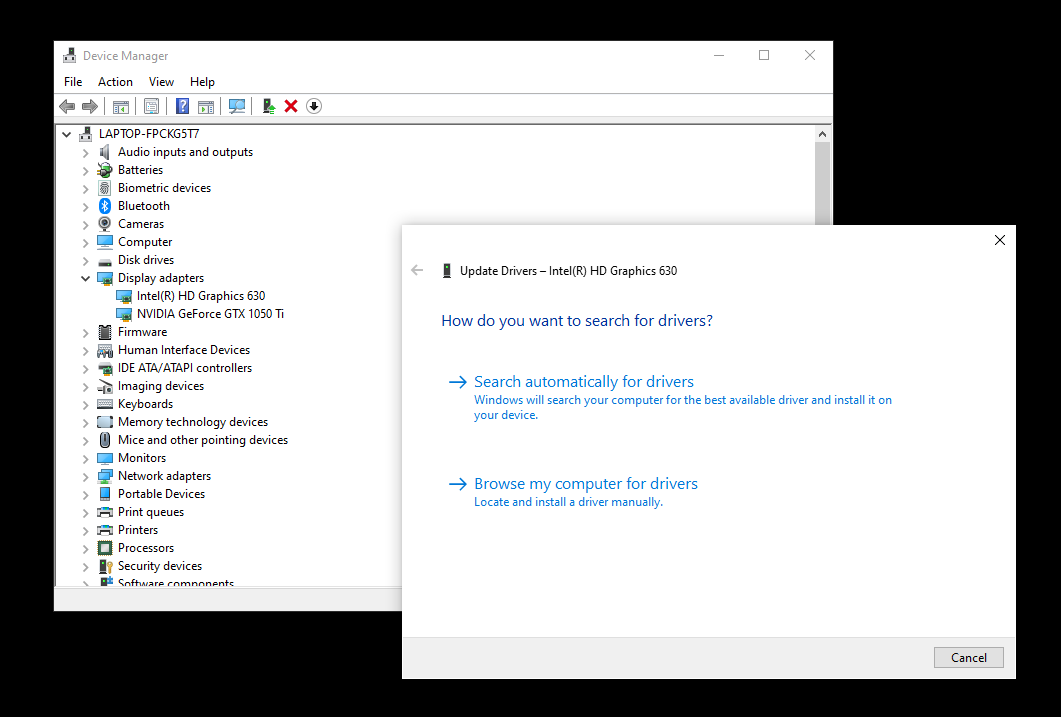This screenshot has width=1061, height=717.
Task: Click Update device driver toolbar icon
Action: click(269, 106)
